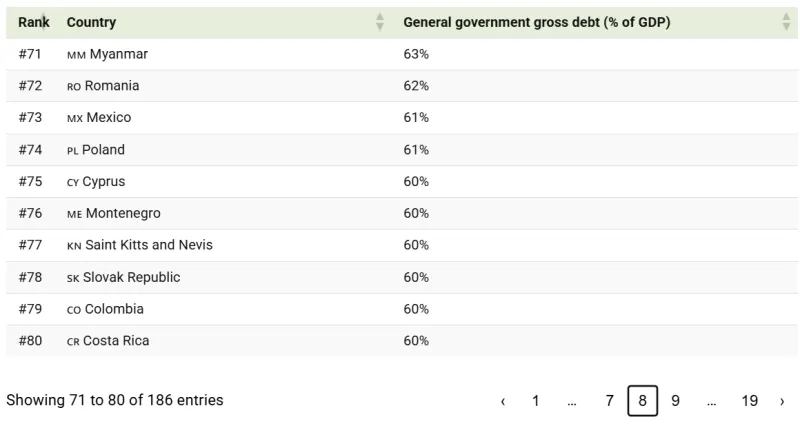Sort by General government gross debt arrows

tap(786, 22)
